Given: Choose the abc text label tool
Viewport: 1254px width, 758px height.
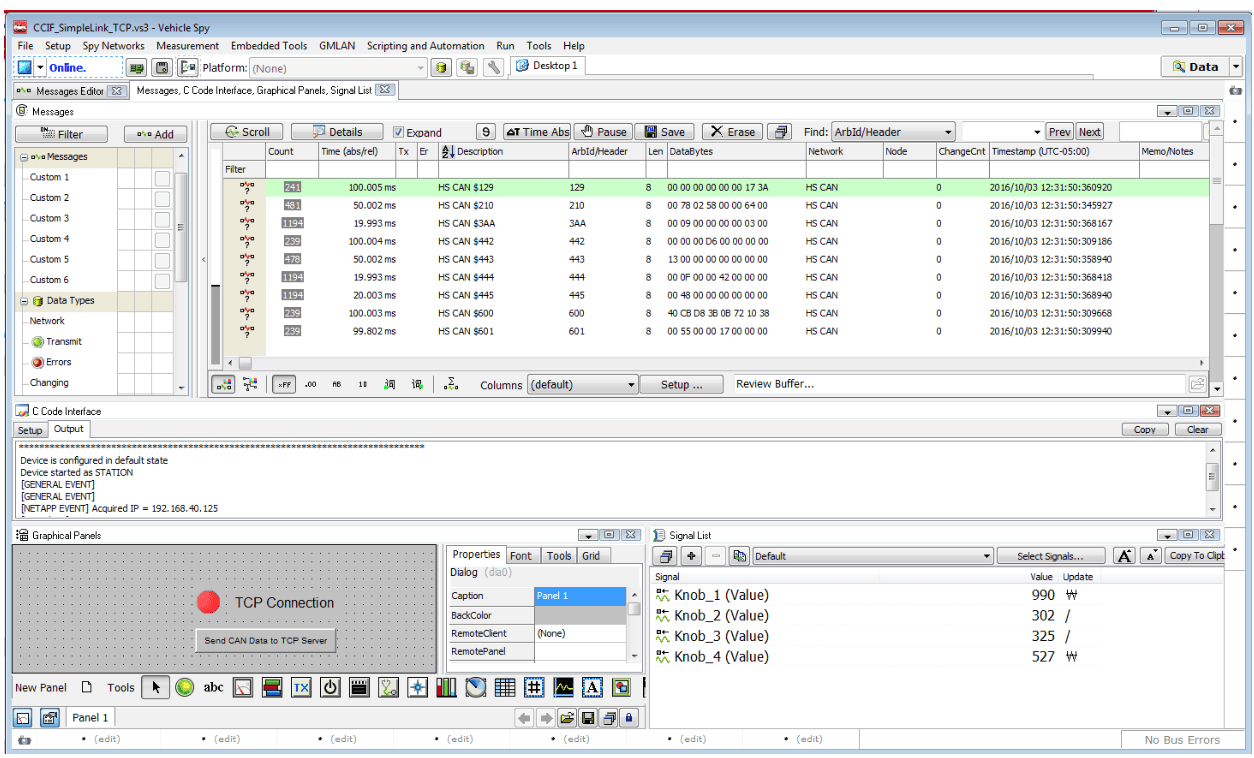Looking at the screenshot, I should pyautogui.click(x=213, y=687).
